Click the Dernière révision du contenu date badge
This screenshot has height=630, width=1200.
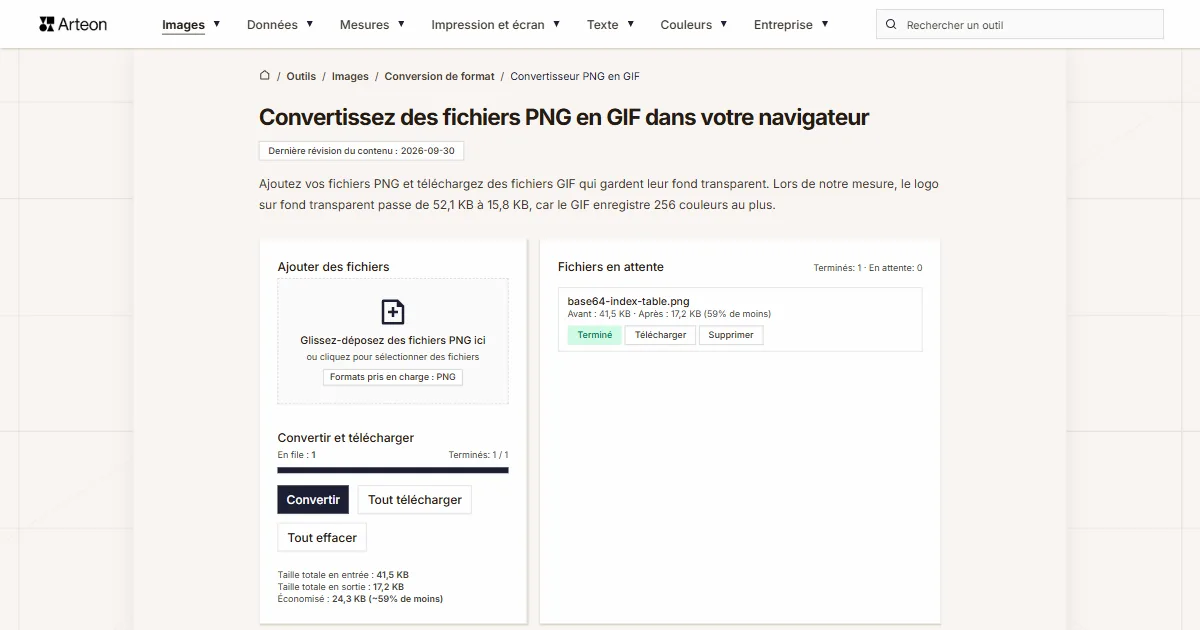361,151
